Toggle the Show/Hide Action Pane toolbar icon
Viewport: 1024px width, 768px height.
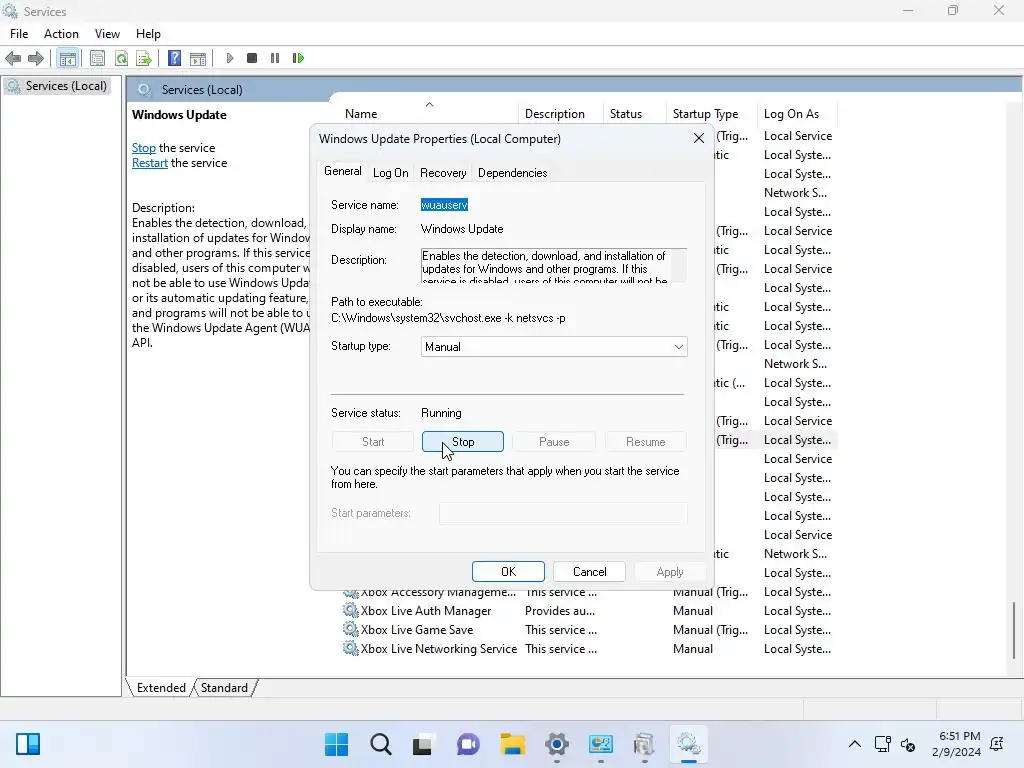198,59
